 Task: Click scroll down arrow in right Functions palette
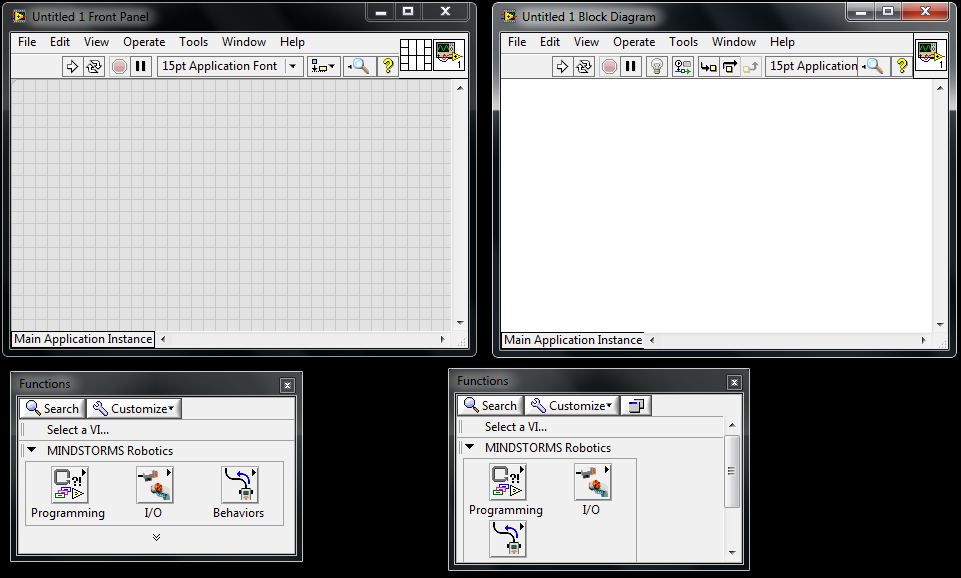point(732,552)
